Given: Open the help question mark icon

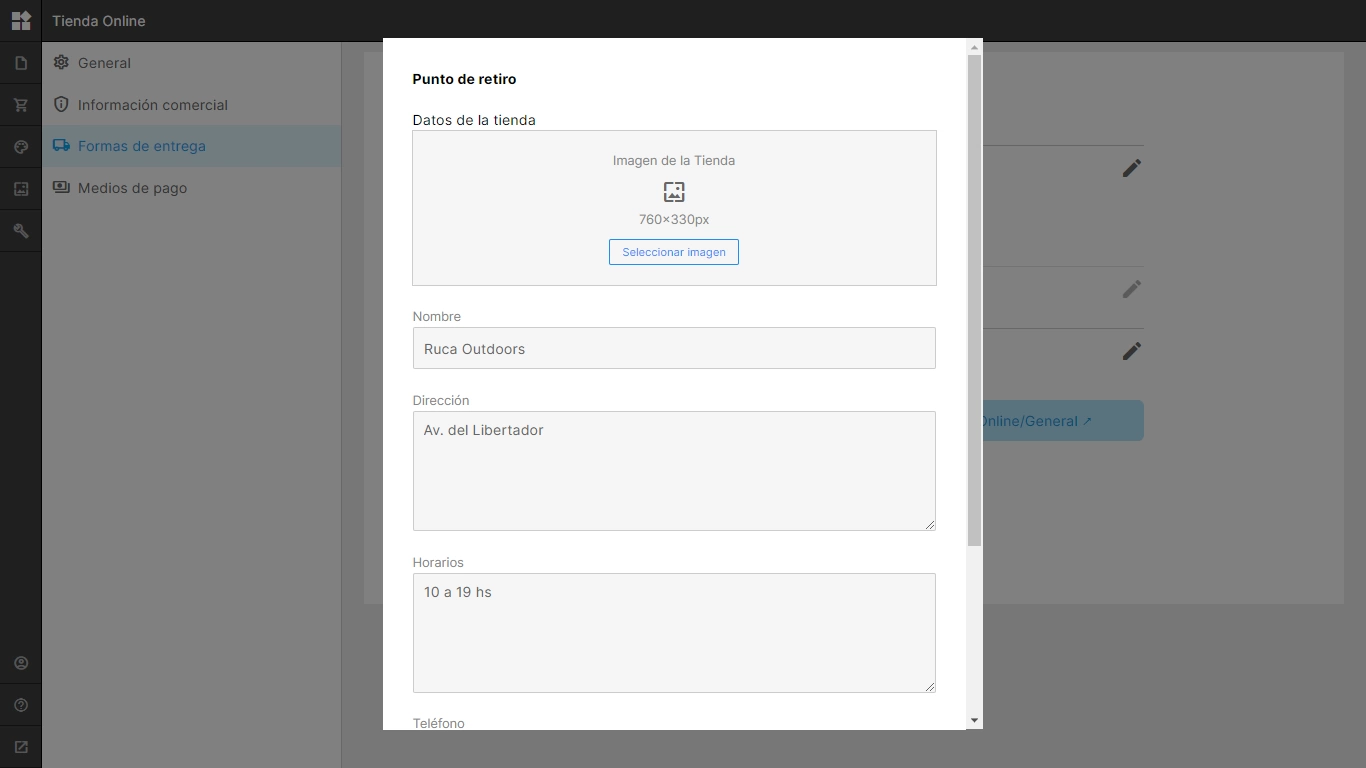Looking at the screenshot, I should click(x=21, y=705).
